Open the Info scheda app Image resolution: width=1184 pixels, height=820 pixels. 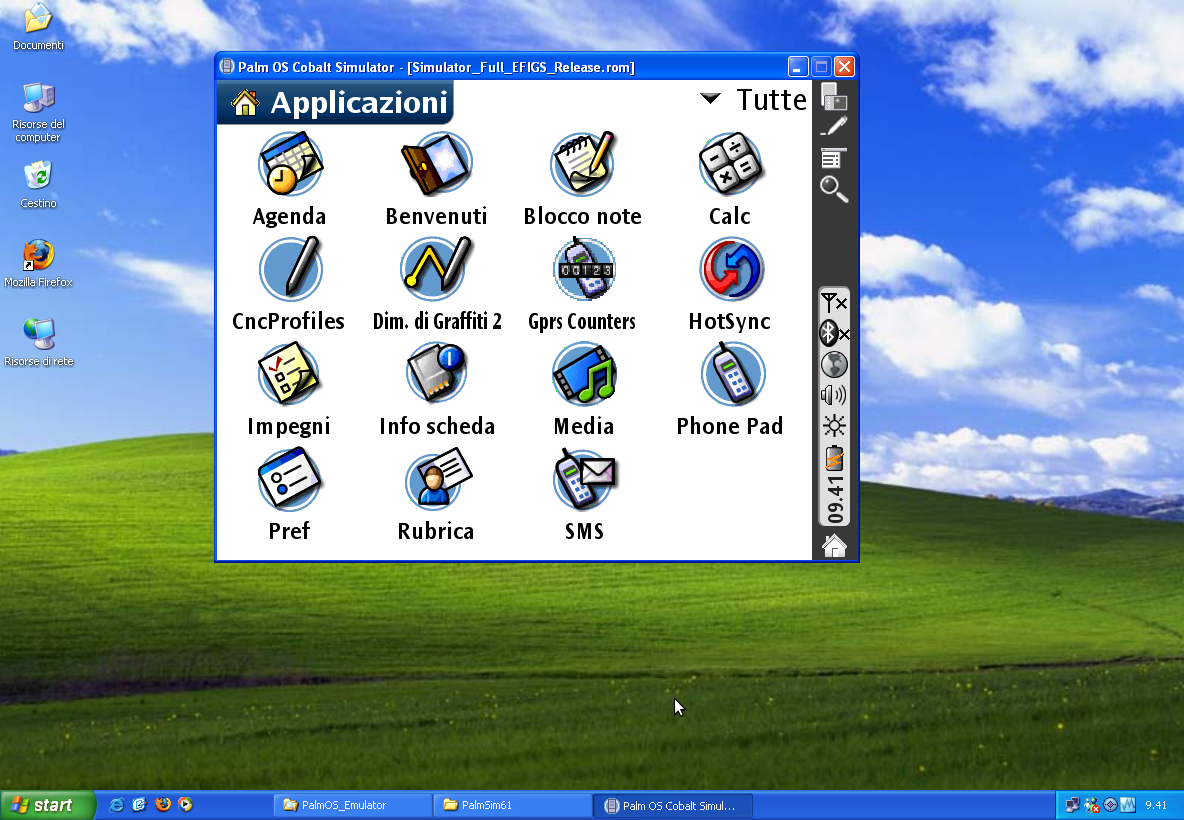click(436, 375)
